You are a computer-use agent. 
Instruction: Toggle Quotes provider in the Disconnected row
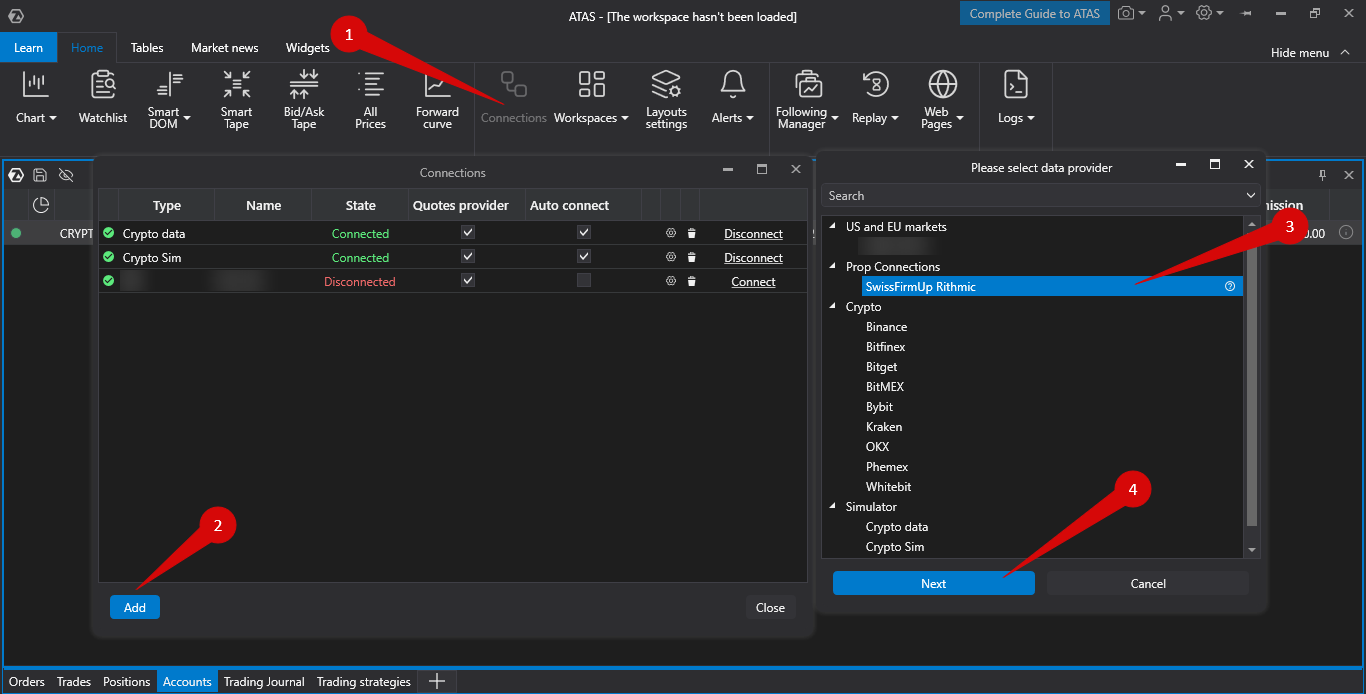pos(467,280)
